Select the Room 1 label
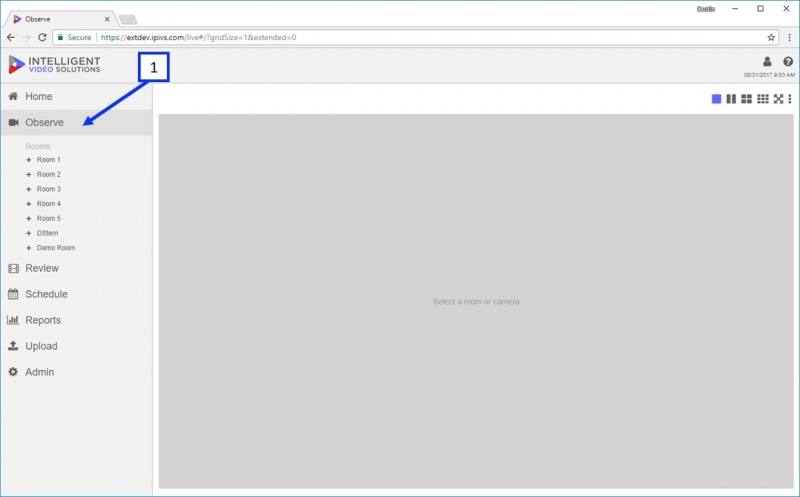Image resolution: width=800 pixels, height=497 pixels. (x=48, y=160)
